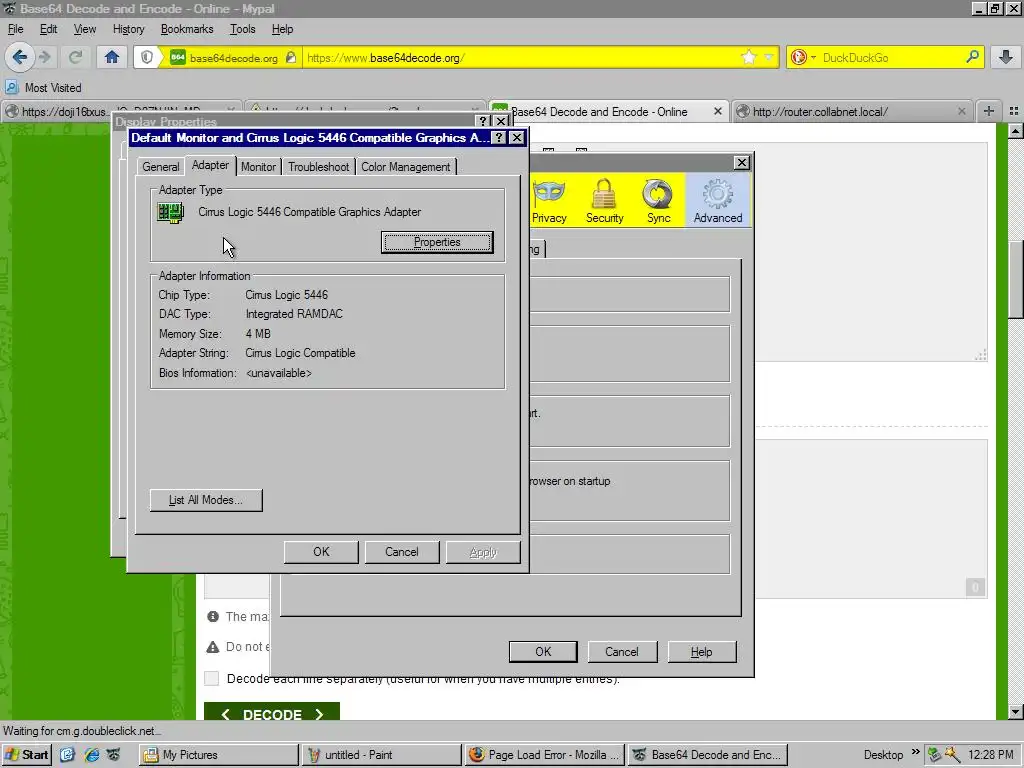Launch Internet Explorer from quick launch
The height and width of the screenshot is (768, 1024).
91,754
